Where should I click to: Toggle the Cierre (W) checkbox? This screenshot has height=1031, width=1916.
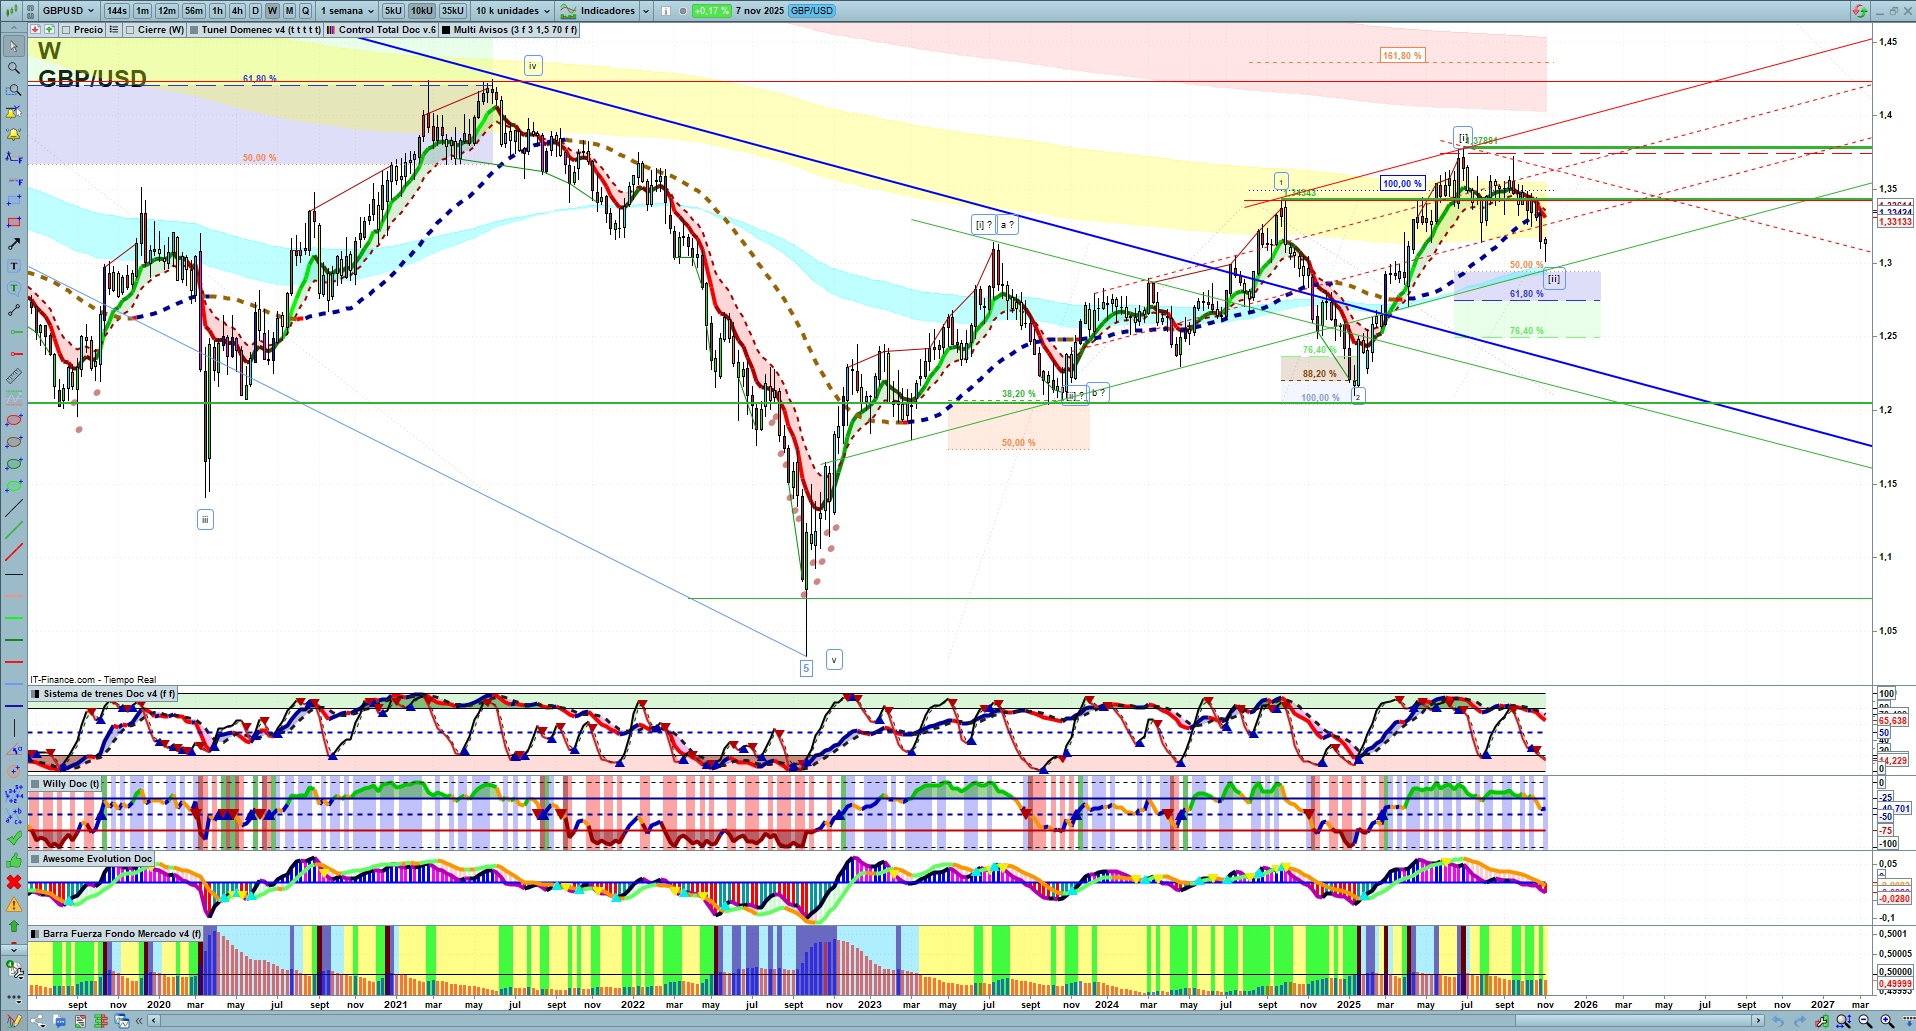(130, 30)
